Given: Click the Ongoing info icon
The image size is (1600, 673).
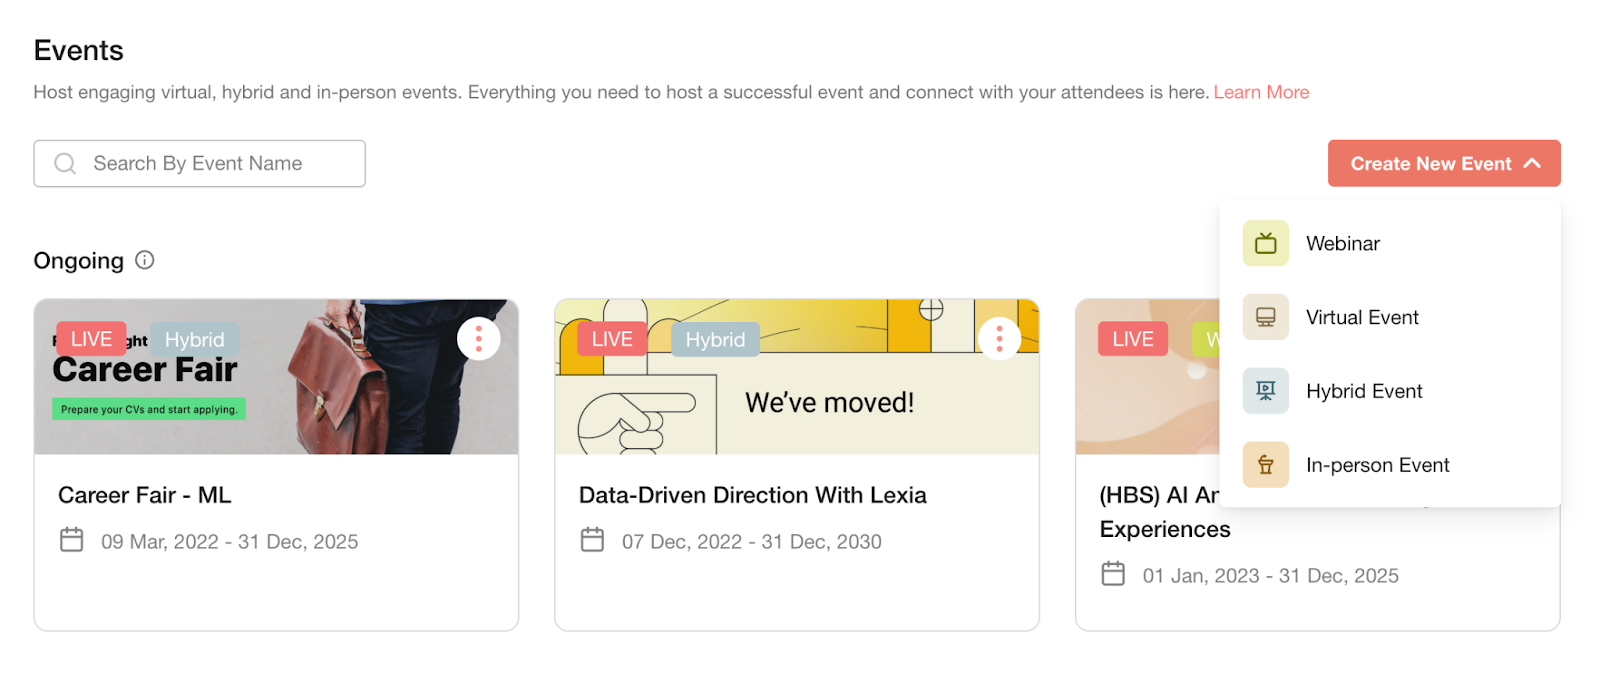Looking at the screenshot, I should pos(145,260).
